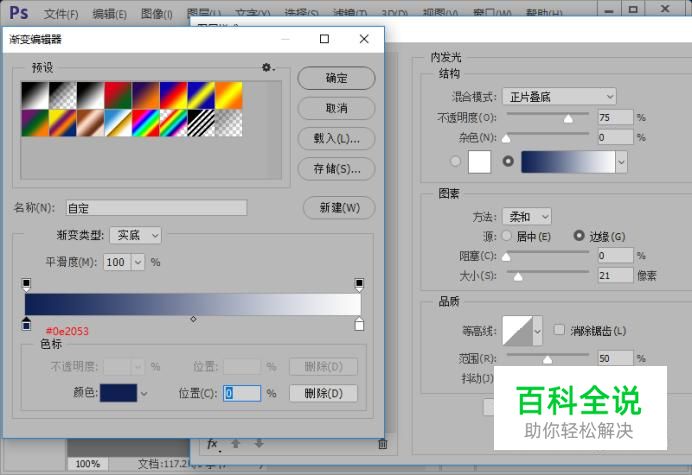Click 等高线 contour thumbnail

pyautogui.click(x=518, y=331)
